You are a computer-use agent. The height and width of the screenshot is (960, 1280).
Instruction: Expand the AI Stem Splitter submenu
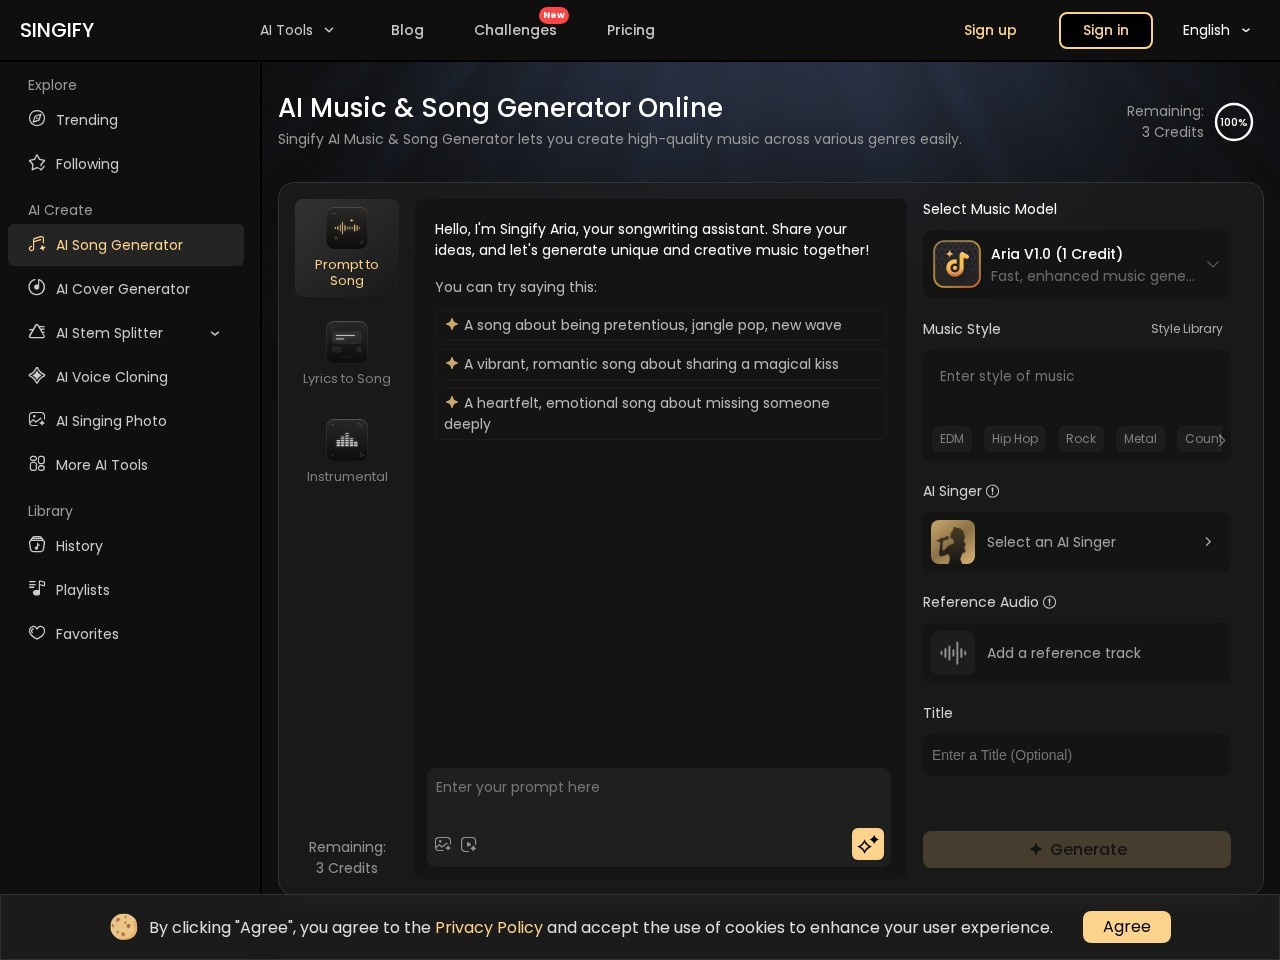click(x=215, y=333)
